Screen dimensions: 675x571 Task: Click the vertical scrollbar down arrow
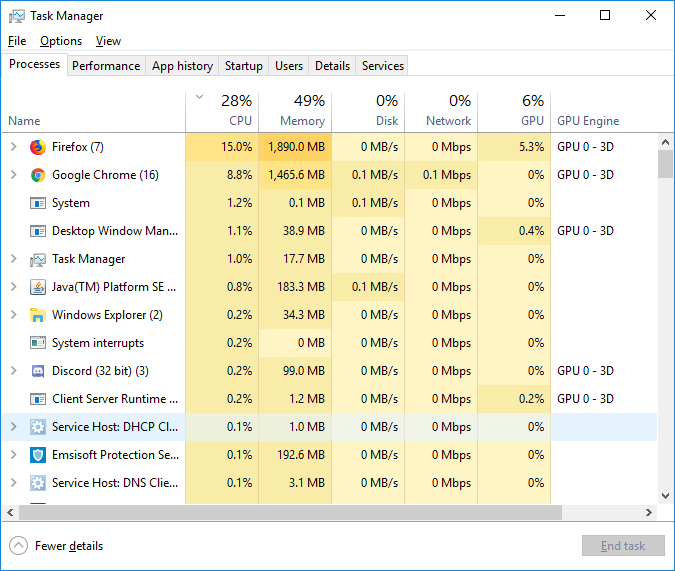[x=665, y=495]
